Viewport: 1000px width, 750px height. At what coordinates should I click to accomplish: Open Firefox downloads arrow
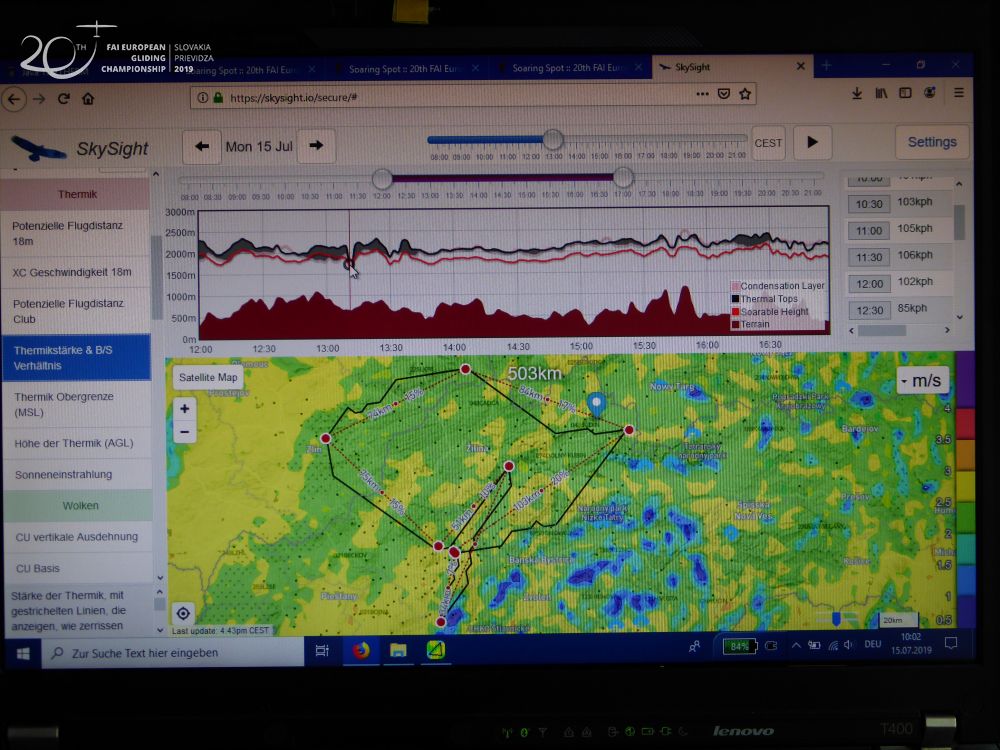pos(857,93)
